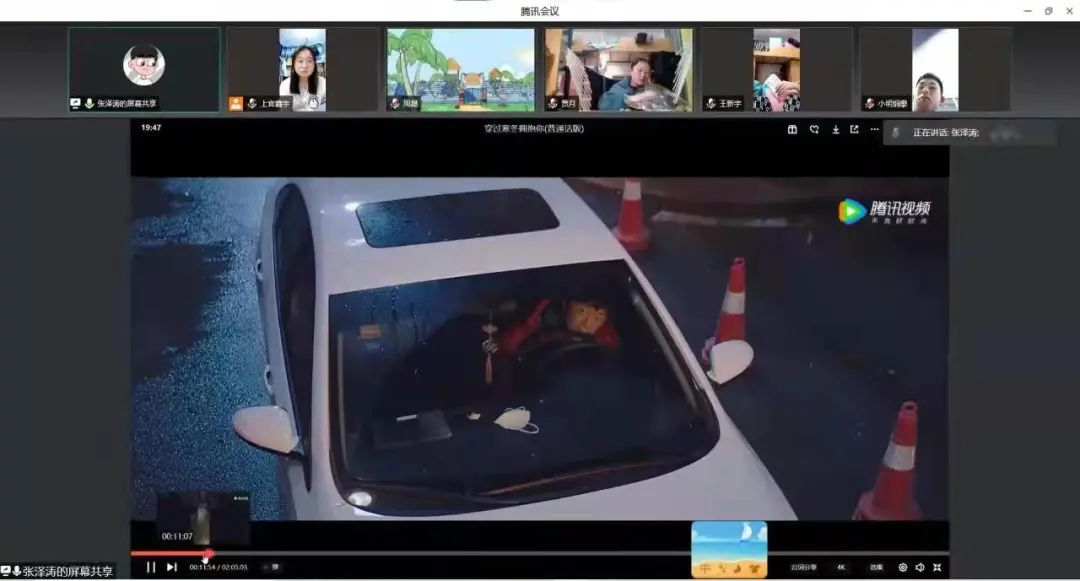Skip to the next episode
Viewport: 1080px width, 581px height.
(171, 567)
